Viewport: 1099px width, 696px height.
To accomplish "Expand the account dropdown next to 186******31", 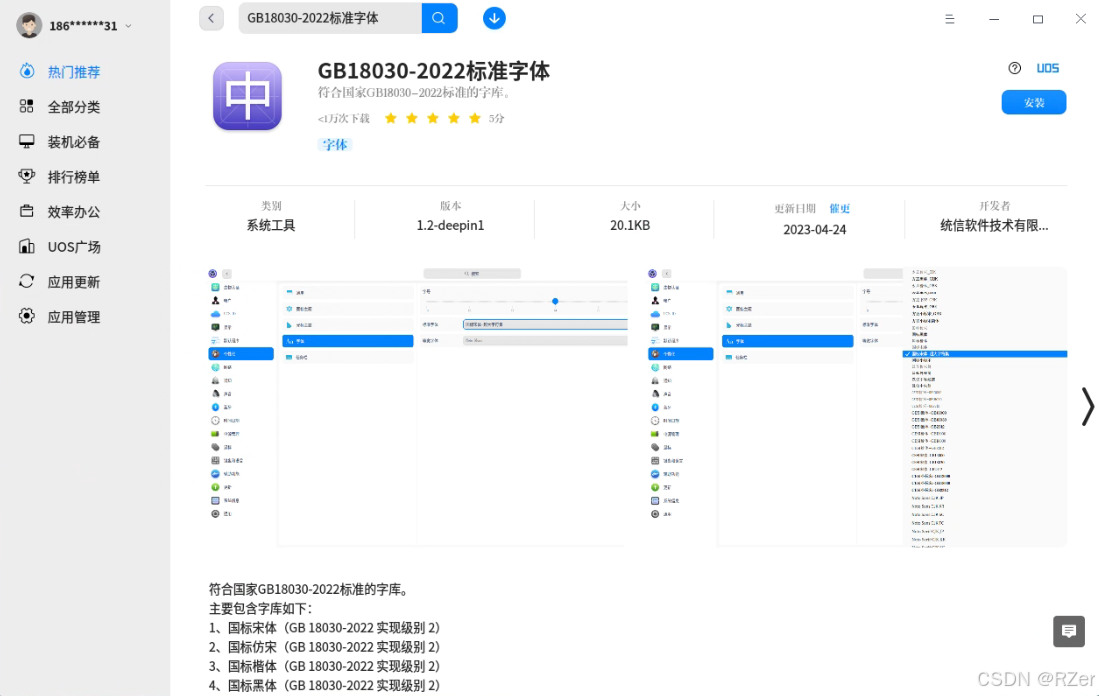I will pos(128,26).
